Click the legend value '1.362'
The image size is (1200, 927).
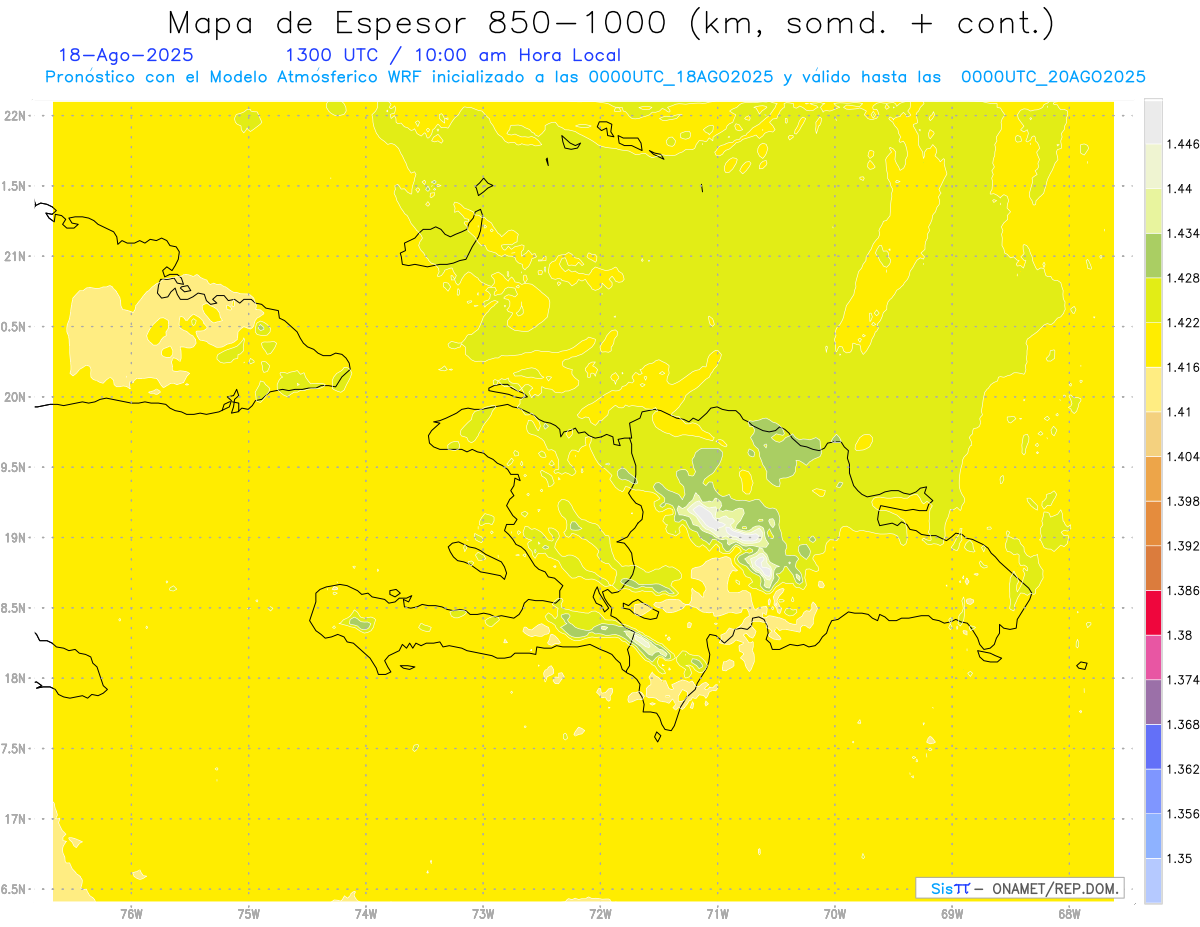[x=1184, y=769]
